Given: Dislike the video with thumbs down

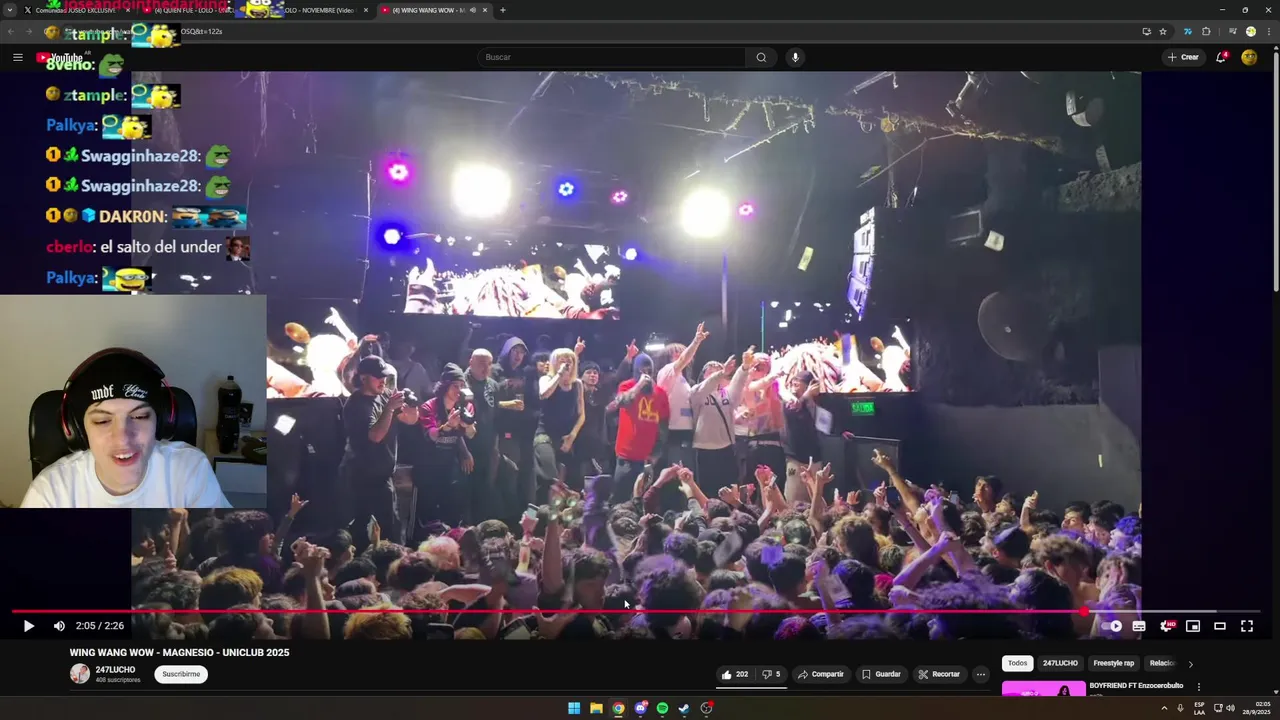Looking at the screenshot, I should coord(771,674).
